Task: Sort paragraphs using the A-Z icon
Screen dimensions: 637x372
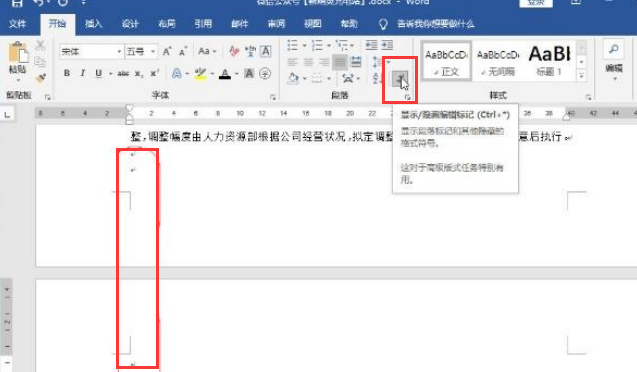Action: tap(376, 78)
